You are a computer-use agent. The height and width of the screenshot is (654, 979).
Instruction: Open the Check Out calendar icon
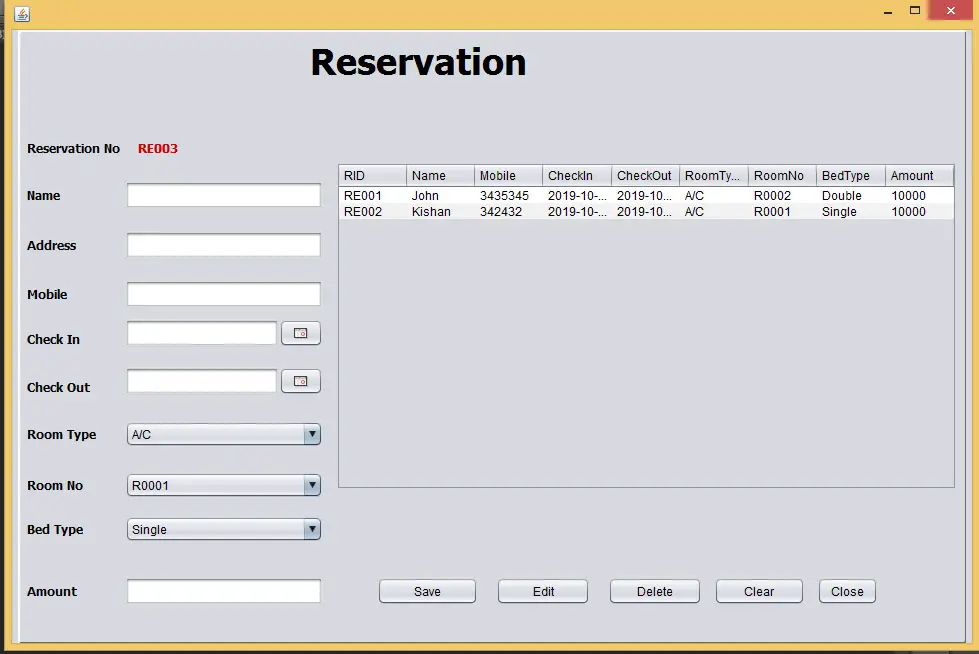(x=301, y=381)
